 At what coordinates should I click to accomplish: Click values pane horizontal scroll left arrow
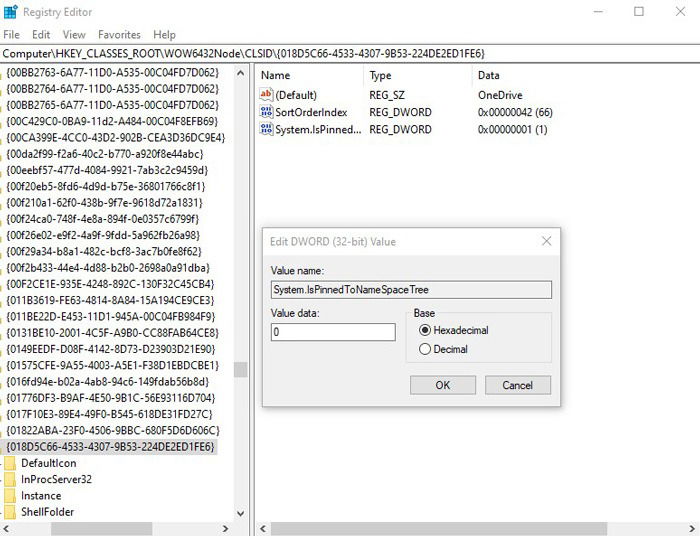tap(263, 529)
